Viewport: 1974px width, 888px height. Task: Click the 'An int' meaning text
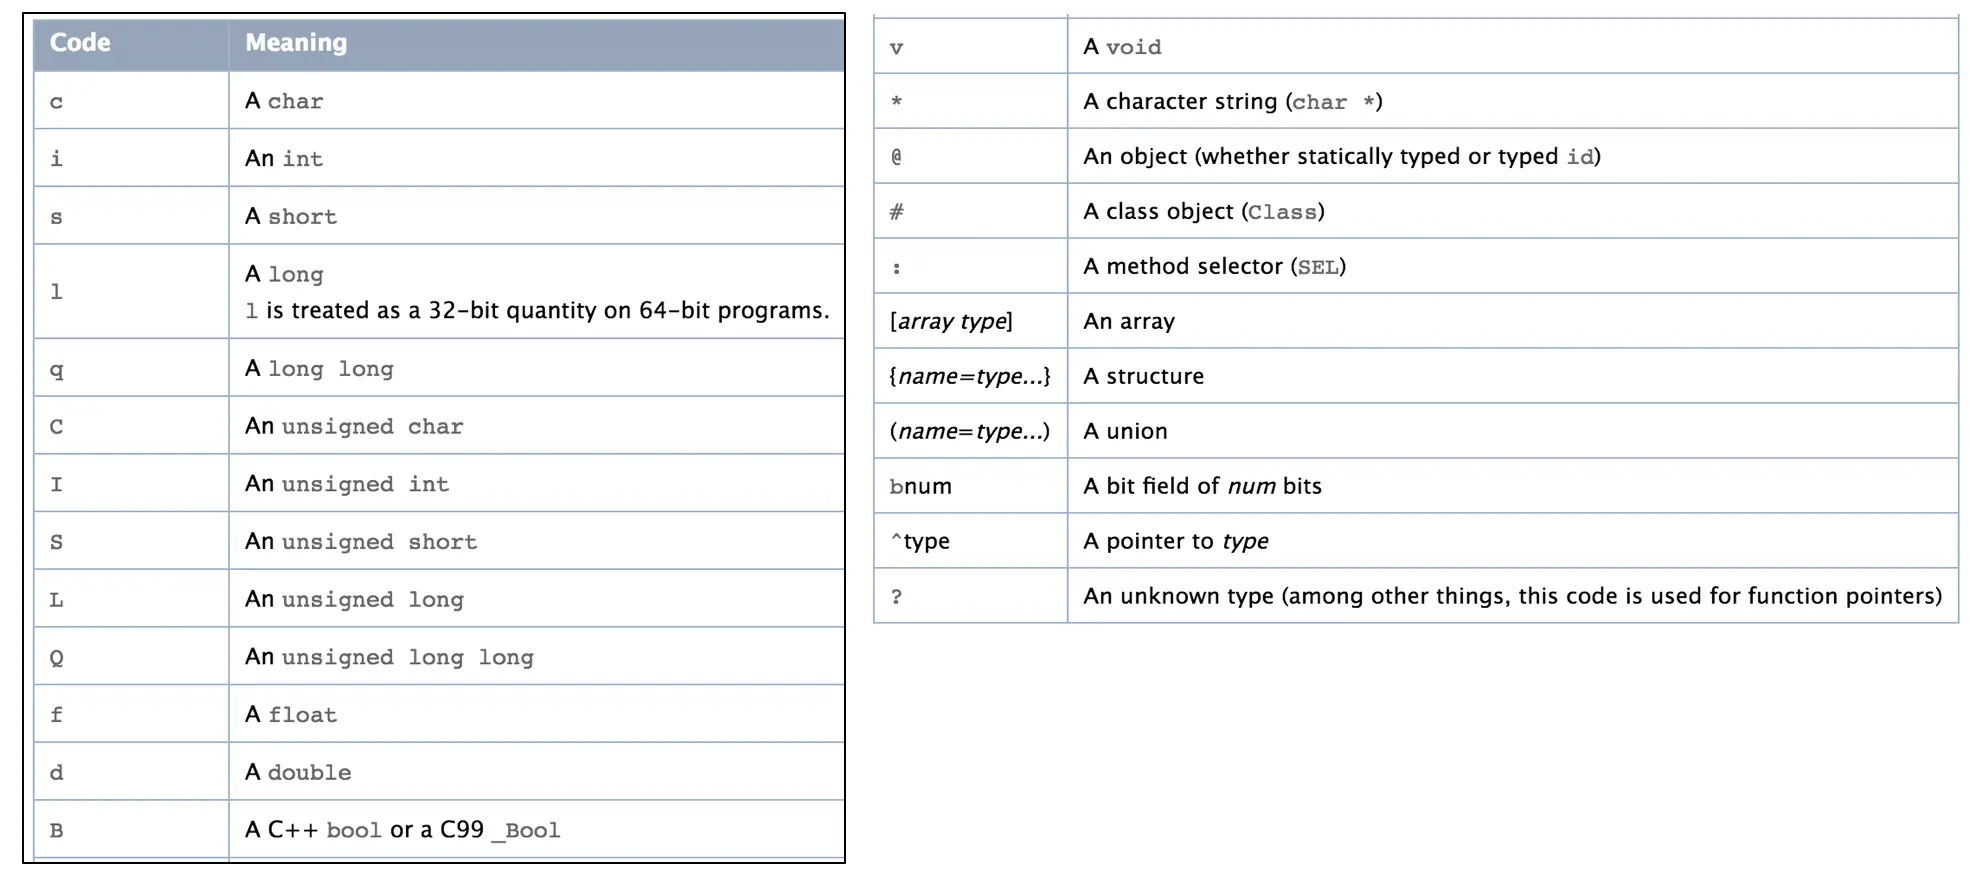284,159
